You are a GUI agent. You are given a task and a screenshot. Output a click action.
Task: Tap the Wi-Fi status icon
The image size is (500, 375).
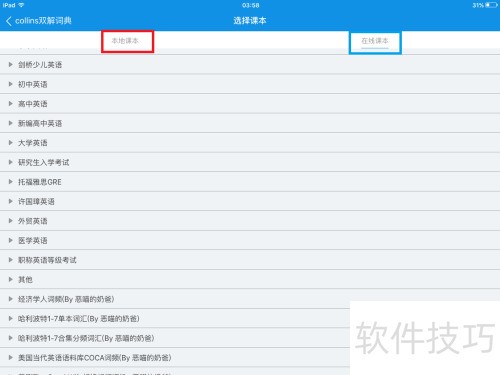[21, 5]
